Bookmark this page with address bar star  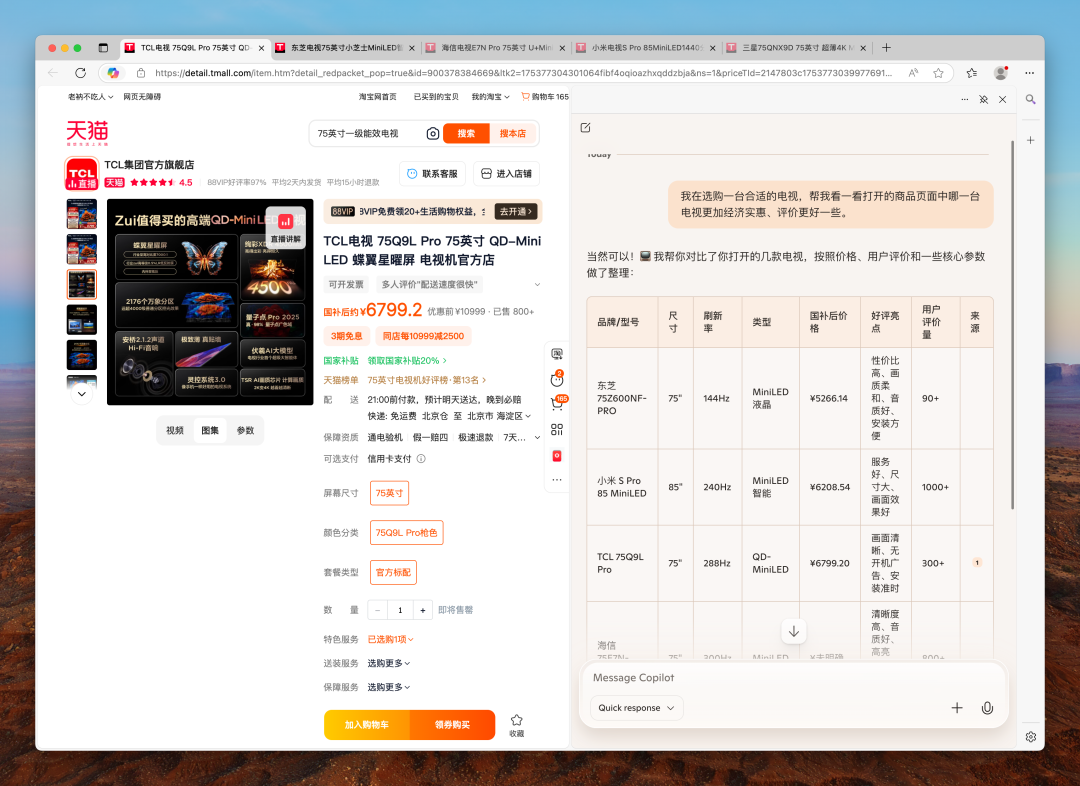tap(938, 73)
